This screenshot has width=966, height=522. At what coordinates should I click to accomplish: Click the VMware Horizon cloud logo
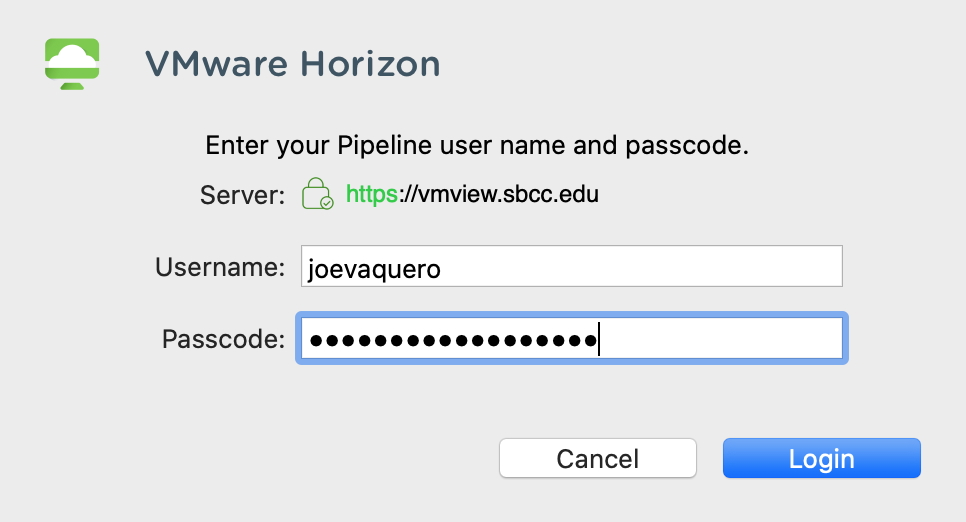[72, 63]
